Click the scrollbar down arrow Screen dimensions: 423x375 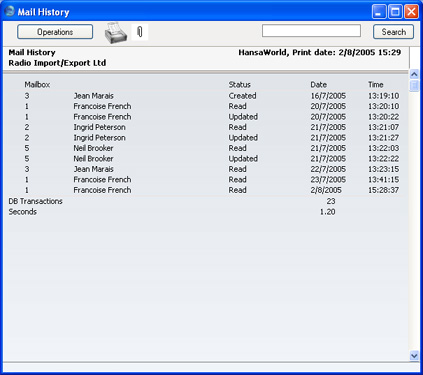point(414,356)
